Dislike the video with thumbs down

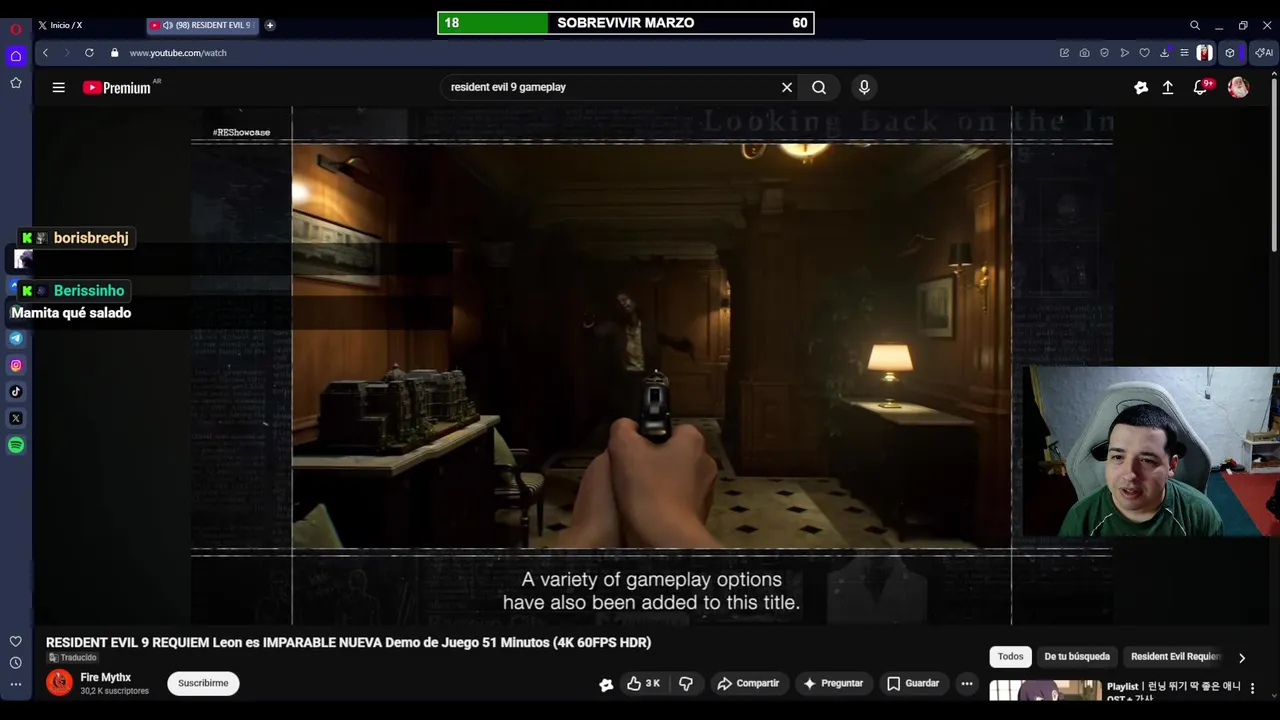(686, 683)
